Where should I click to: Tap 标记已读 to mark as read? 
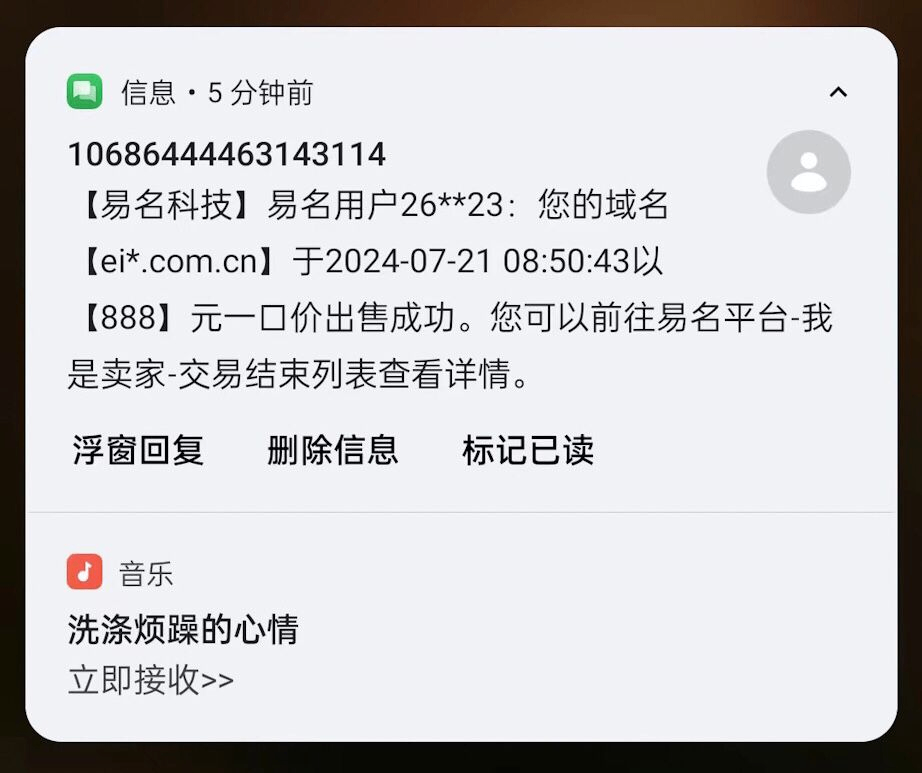tap(528, 450)
